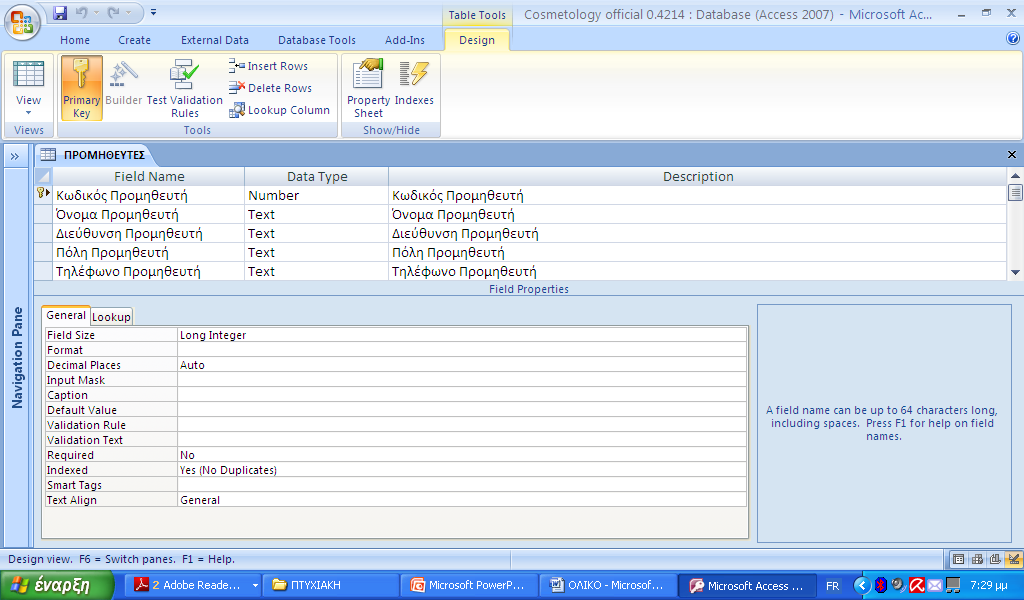Toggle the Primary Key button

coord(82,88)
